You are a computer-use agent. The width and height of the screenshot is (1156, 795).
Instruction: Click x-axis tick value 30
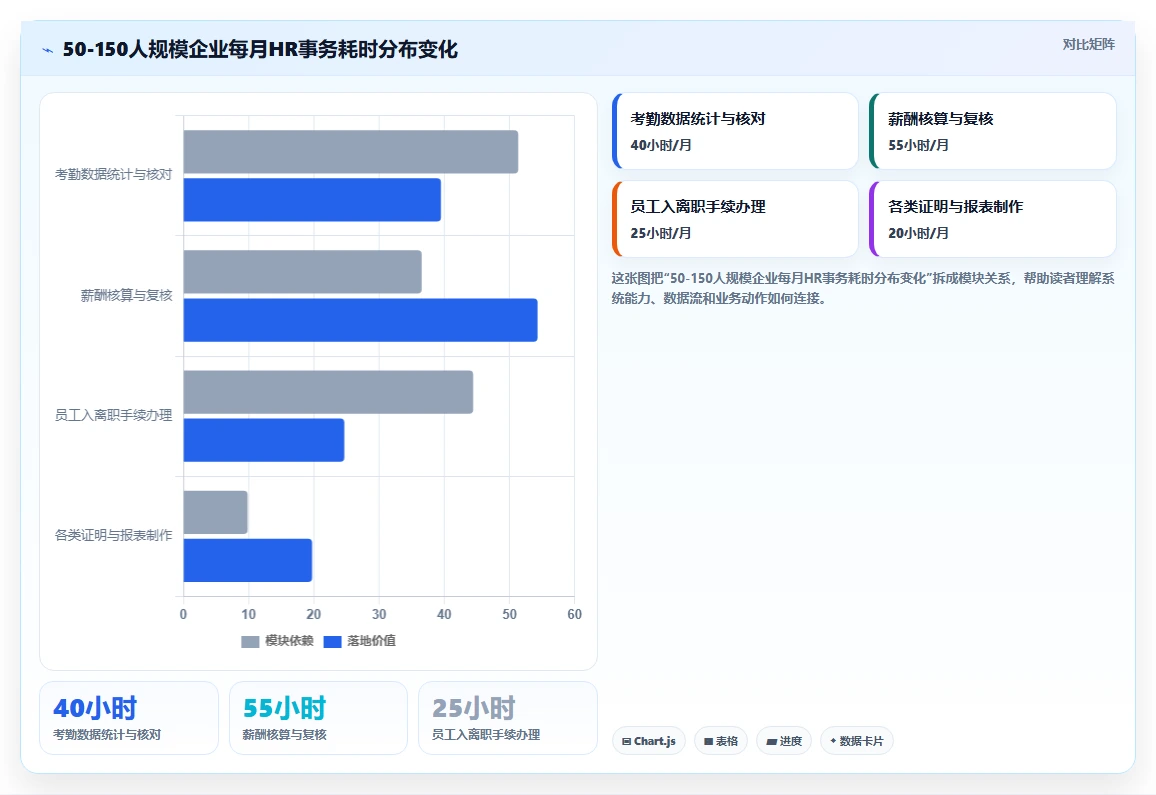tap(379, 614)
